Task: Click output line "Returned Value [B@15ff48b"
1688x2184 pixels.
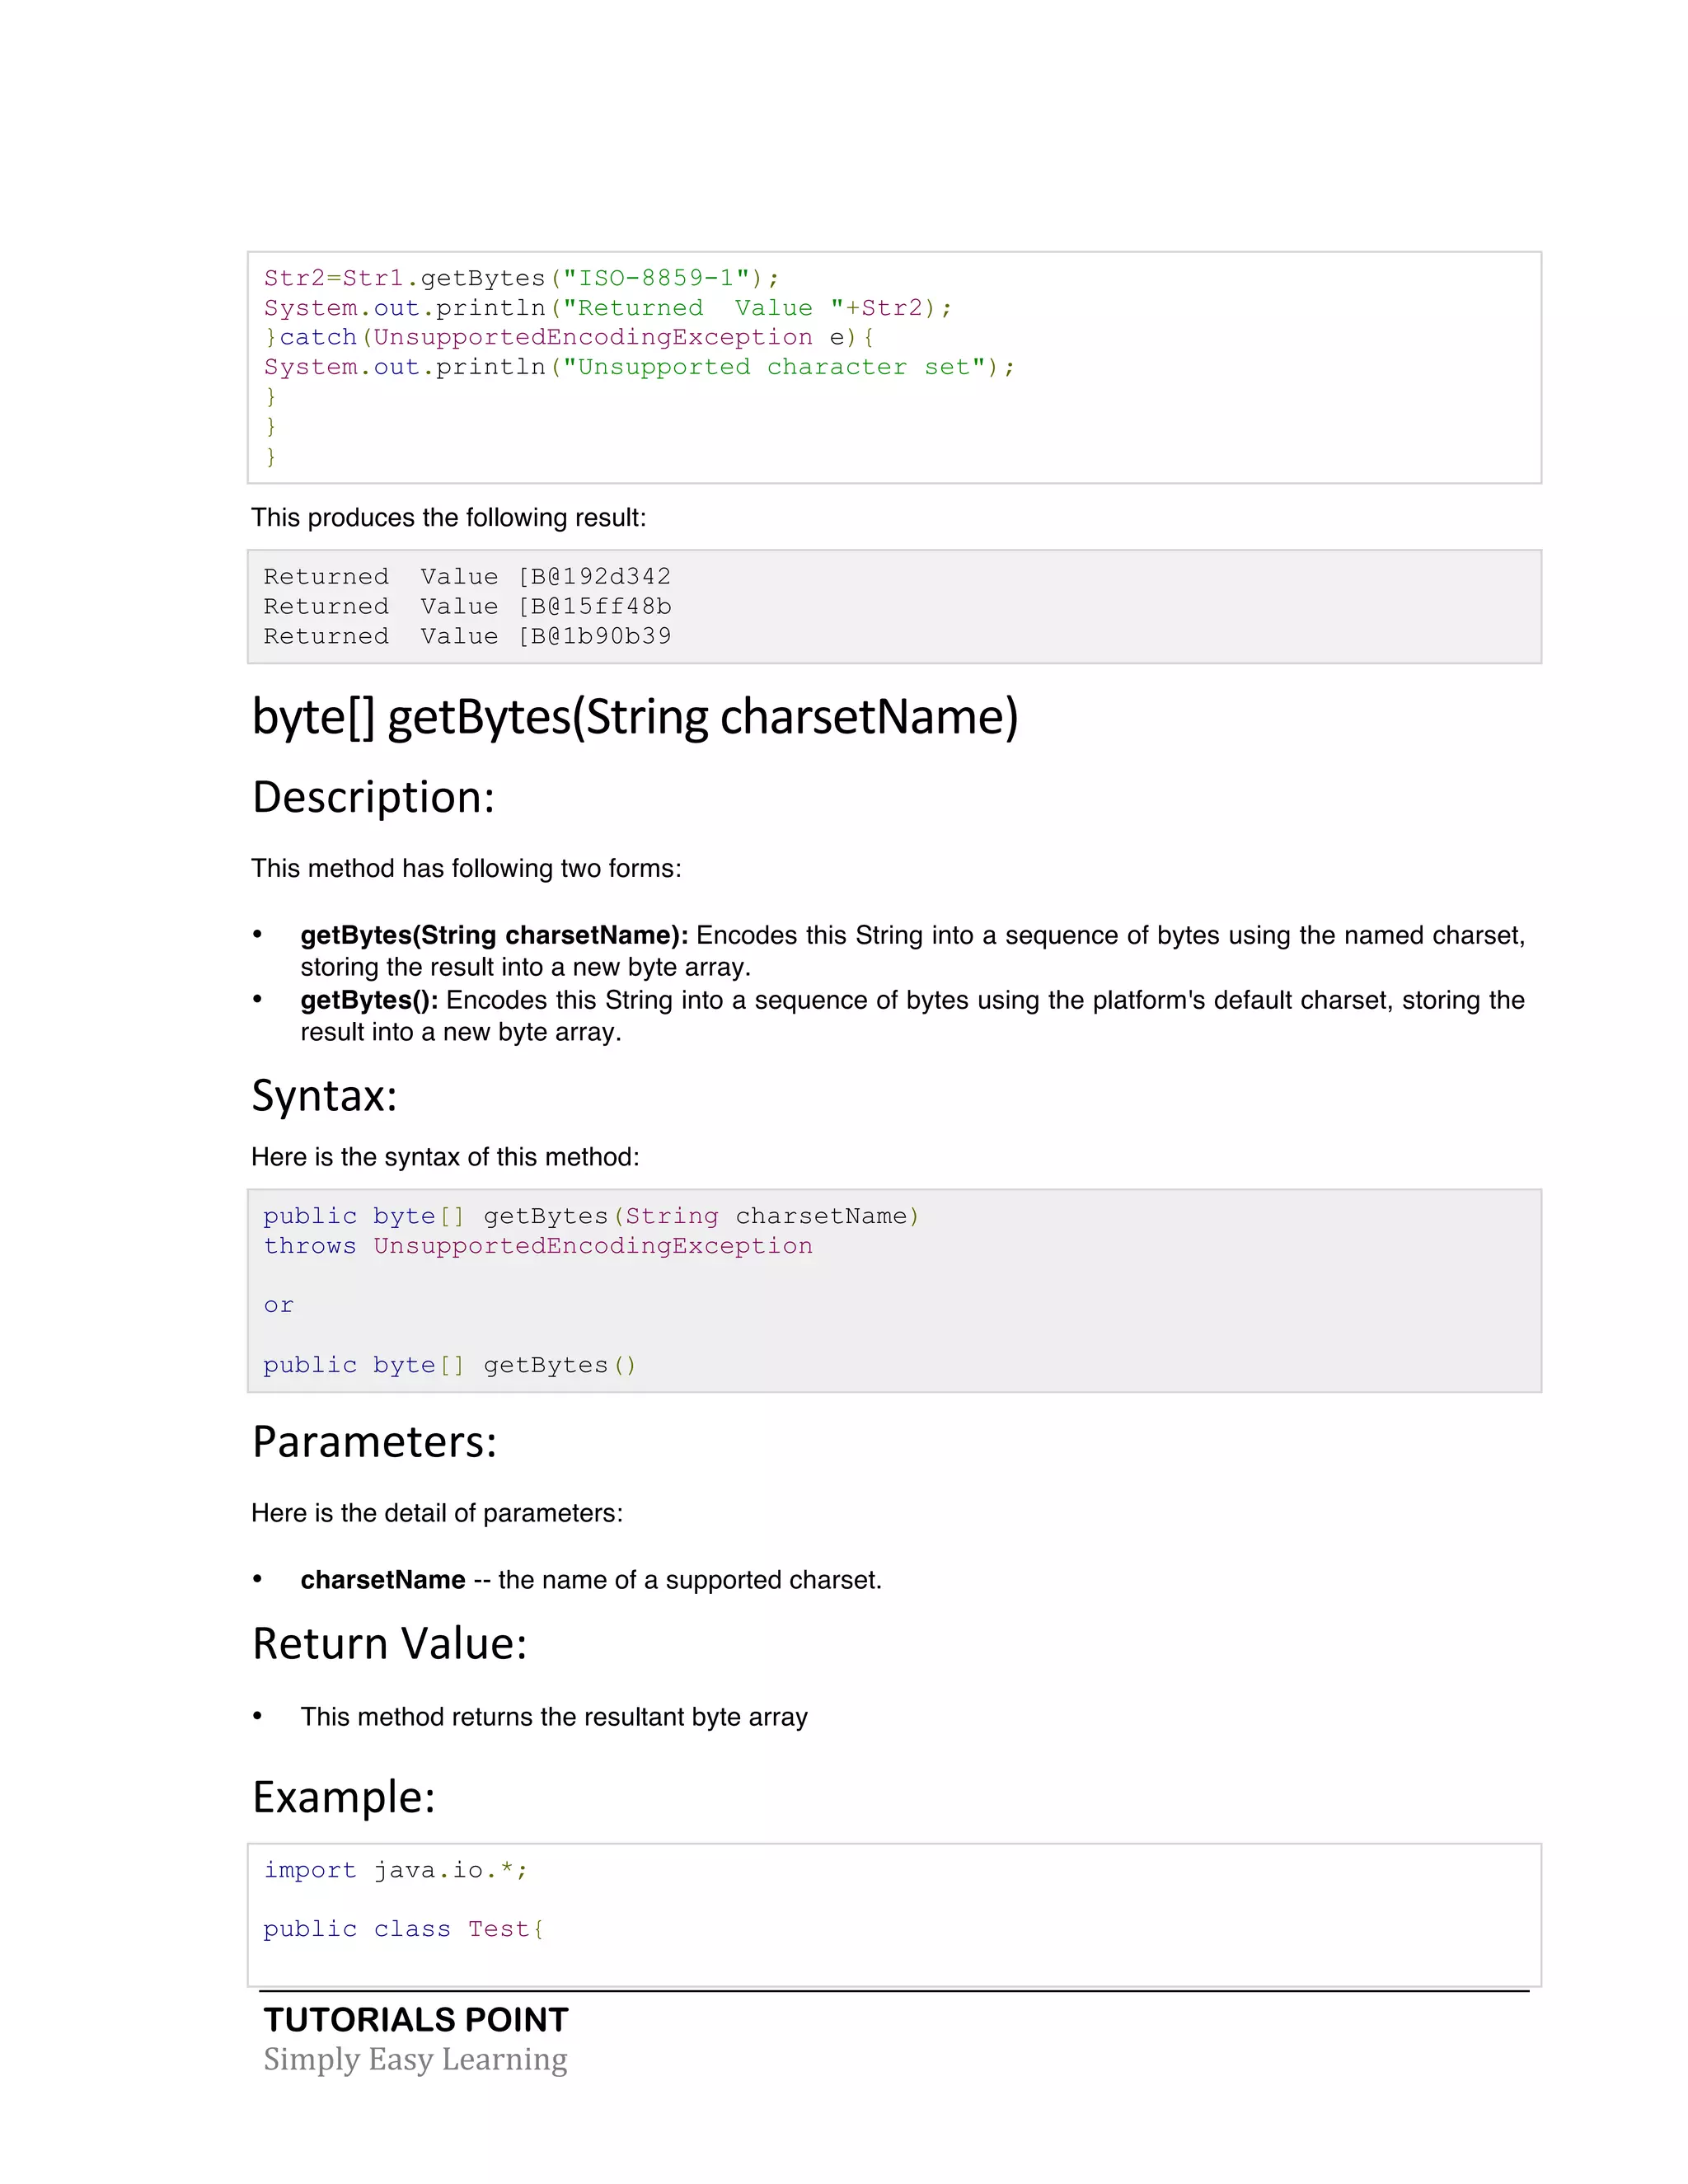Action: pyautogui.click(x=467, y=607)
